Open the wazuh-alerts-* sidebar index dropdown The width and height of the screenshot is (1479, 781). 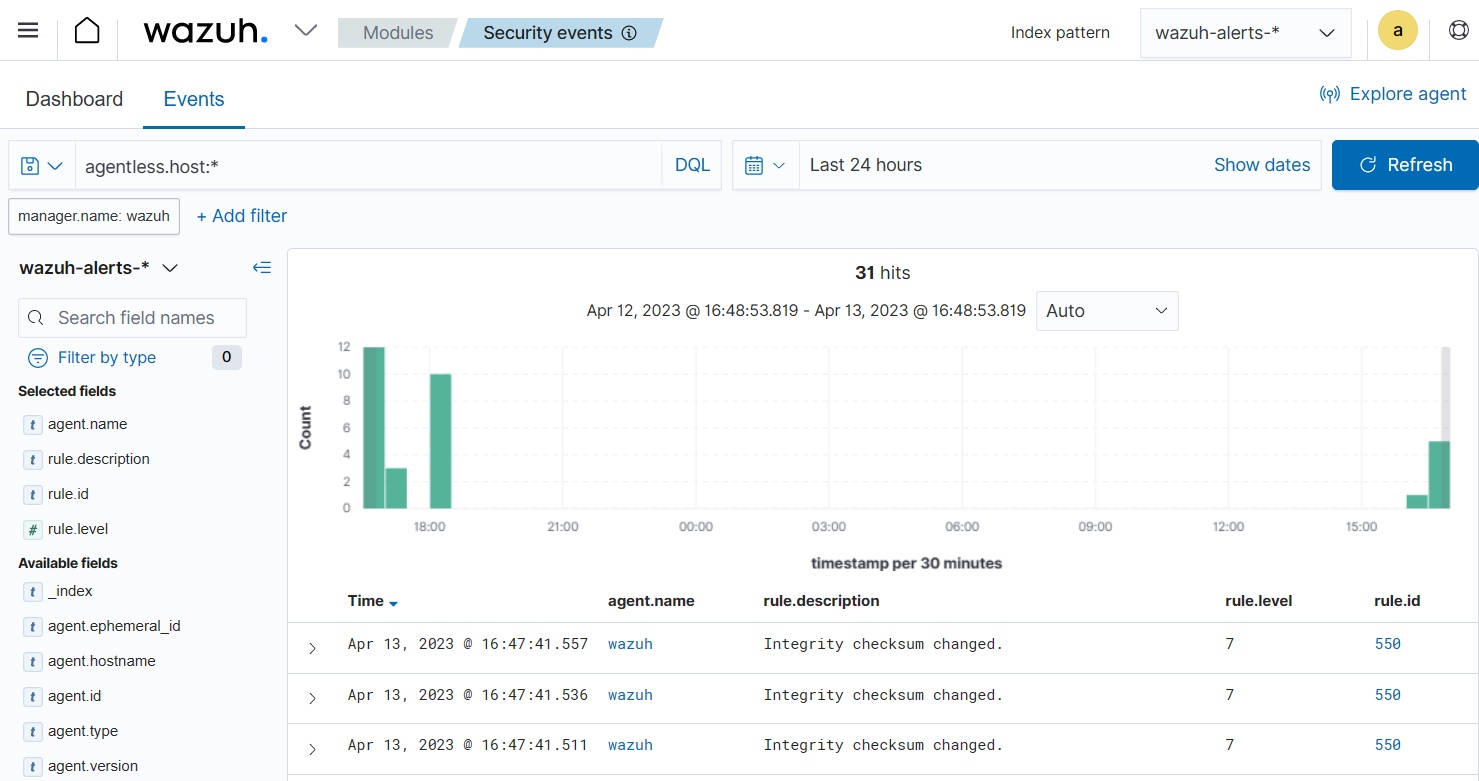click(x=99, y=267)
